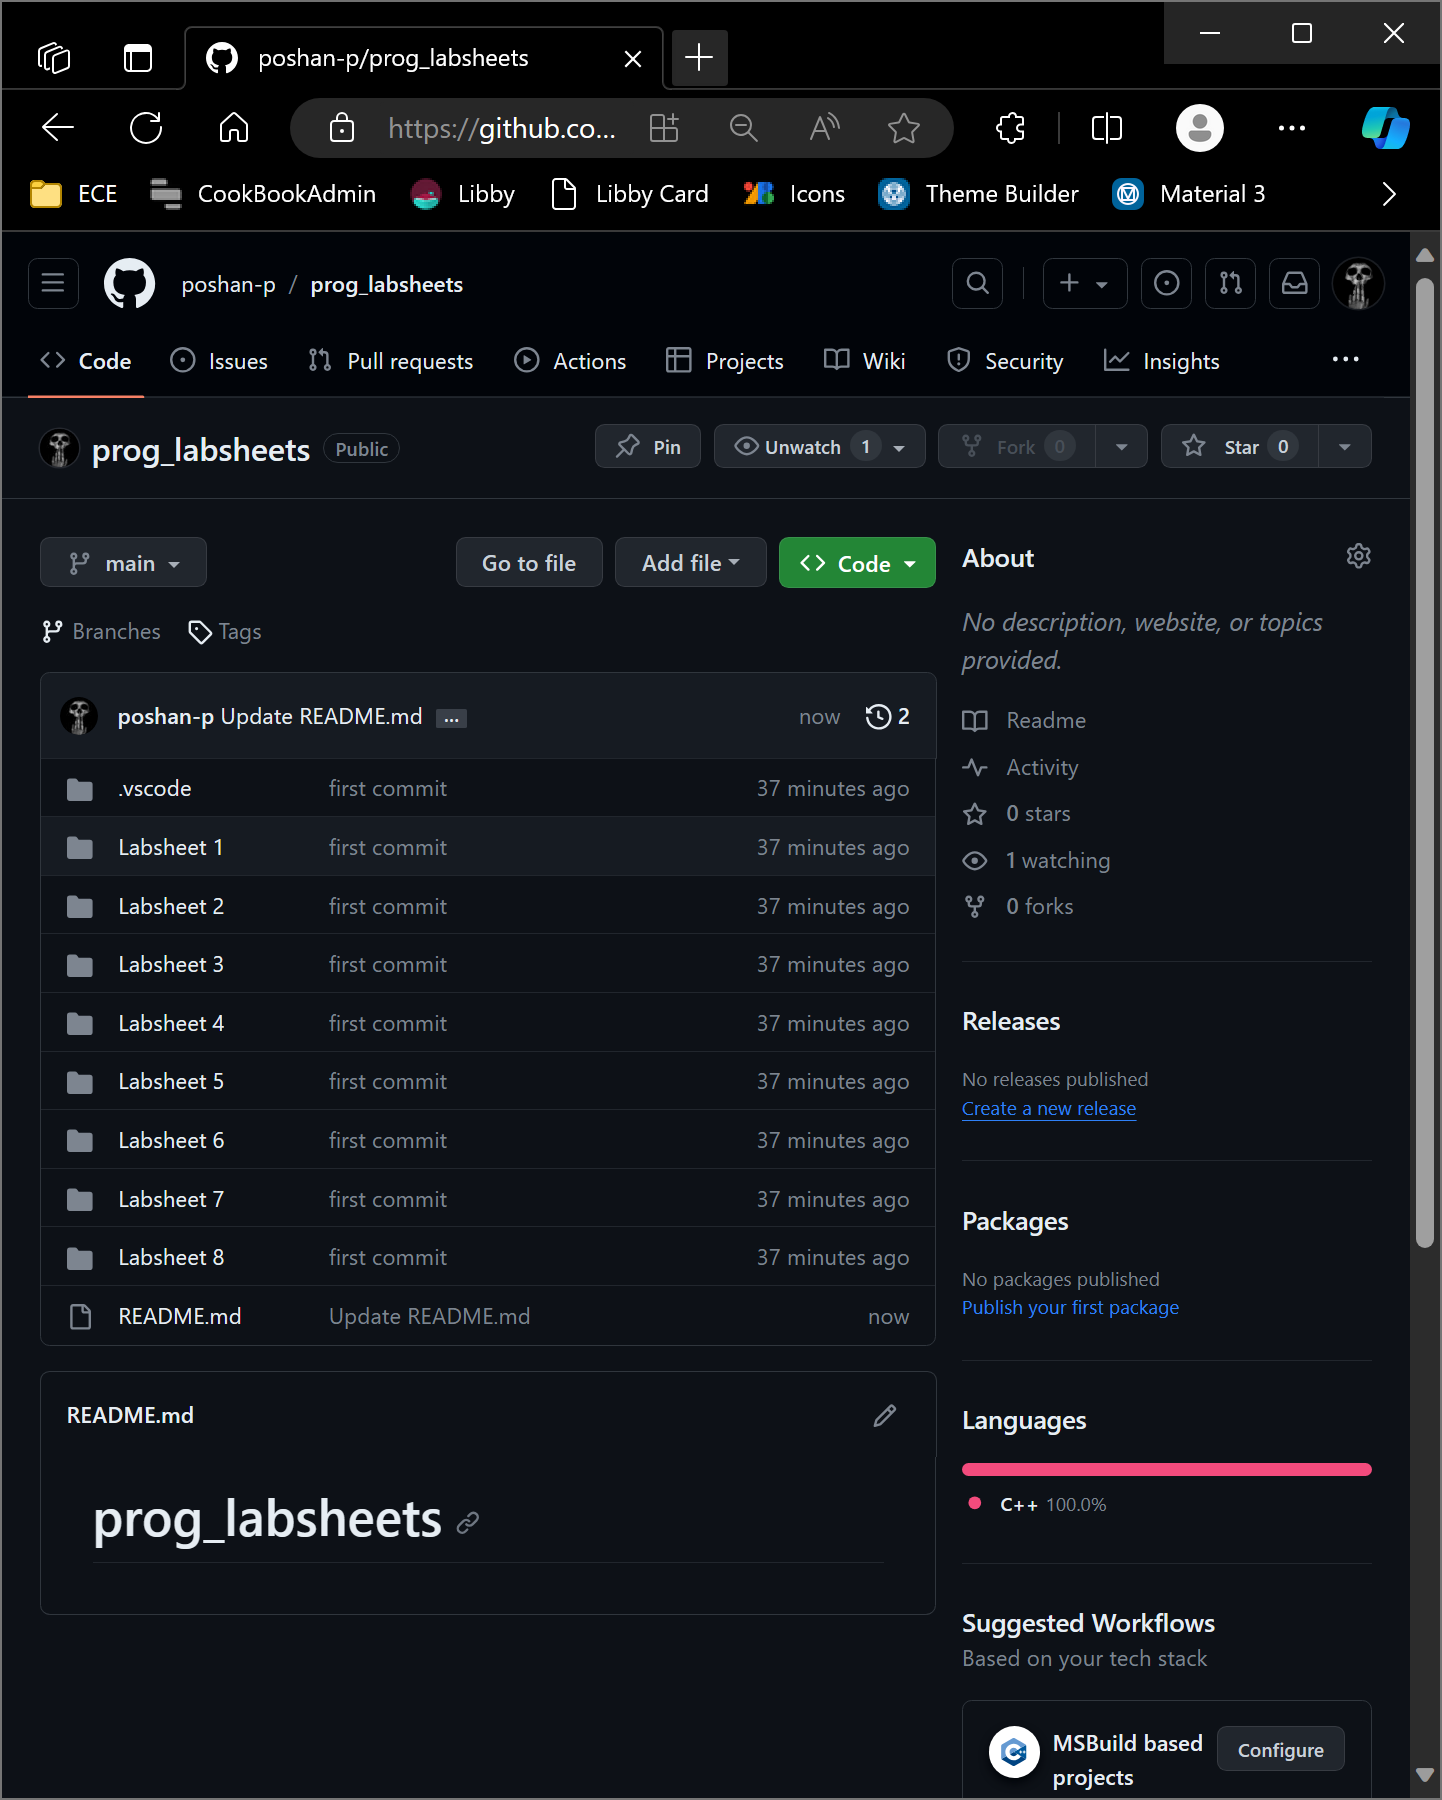Viewport: 1442px width, 1800px height.
Task: Open main branch selector dropdown
Action: tap(123, 563)
